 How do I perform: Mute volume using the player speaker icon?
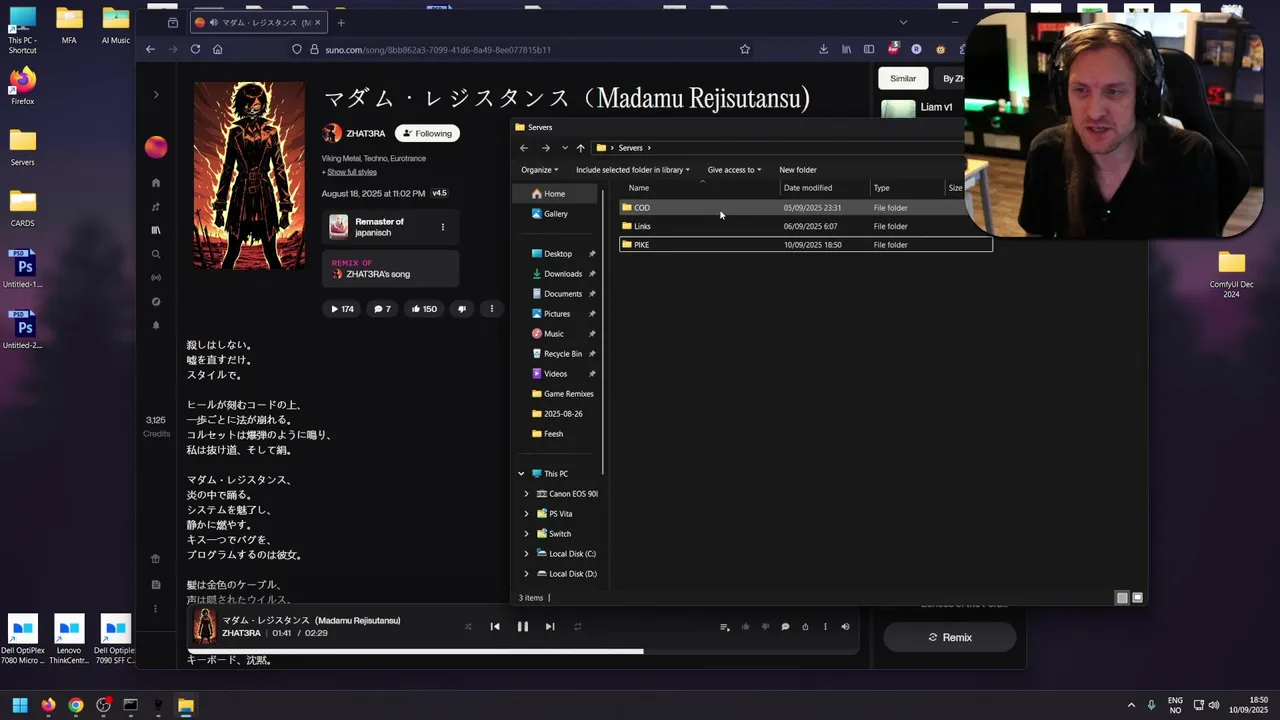point(845,627)
